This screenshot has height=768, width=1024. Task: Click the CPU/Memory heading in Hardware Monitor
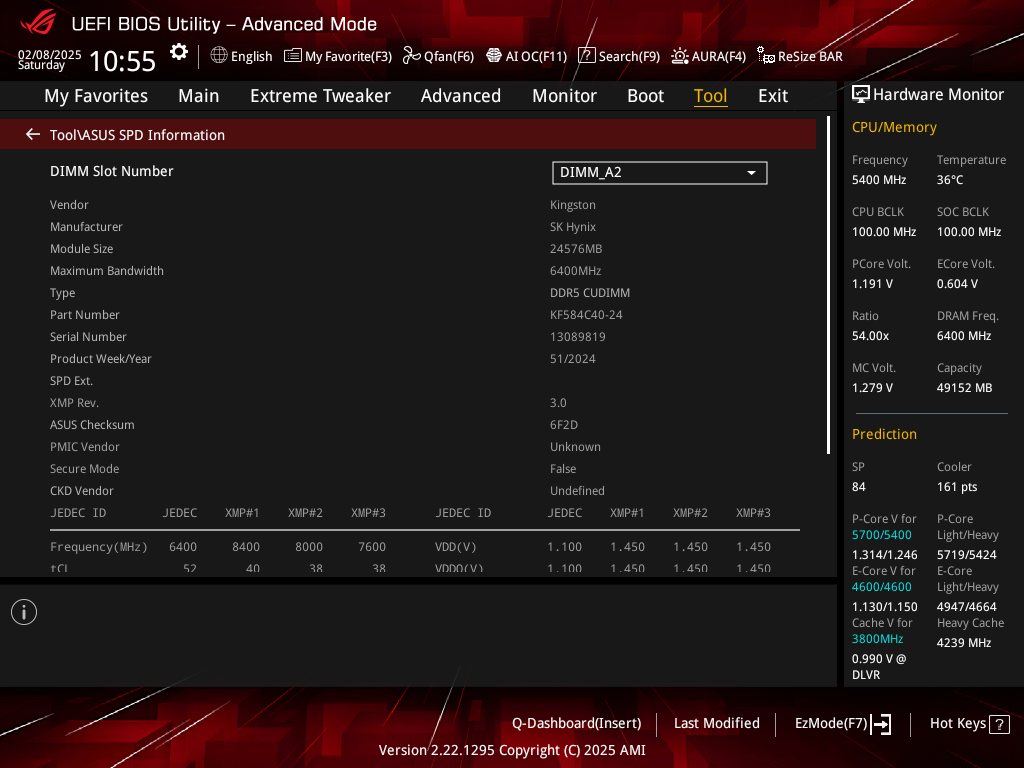894,127
